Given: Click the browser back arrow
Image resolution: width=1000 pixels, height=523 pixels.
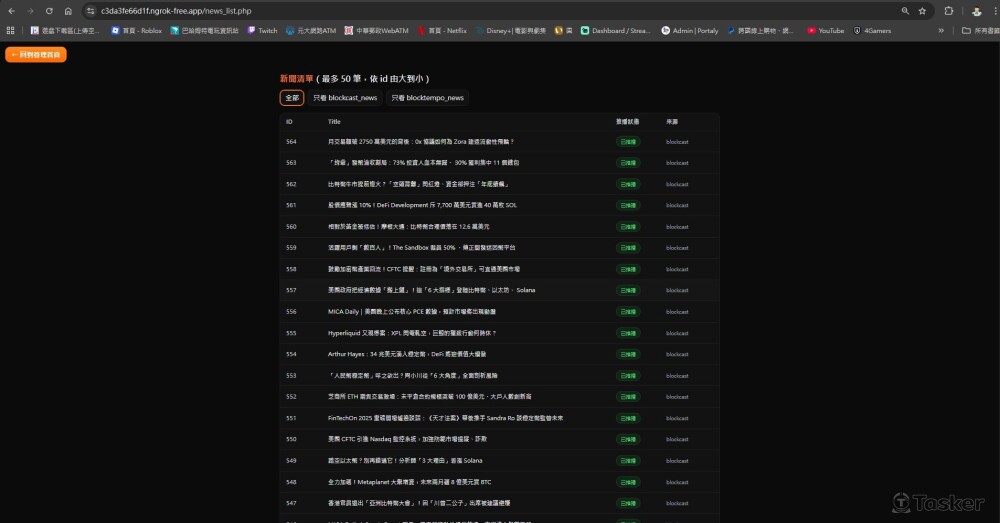Looking at the screenshot, I should (x=11, y=10).
